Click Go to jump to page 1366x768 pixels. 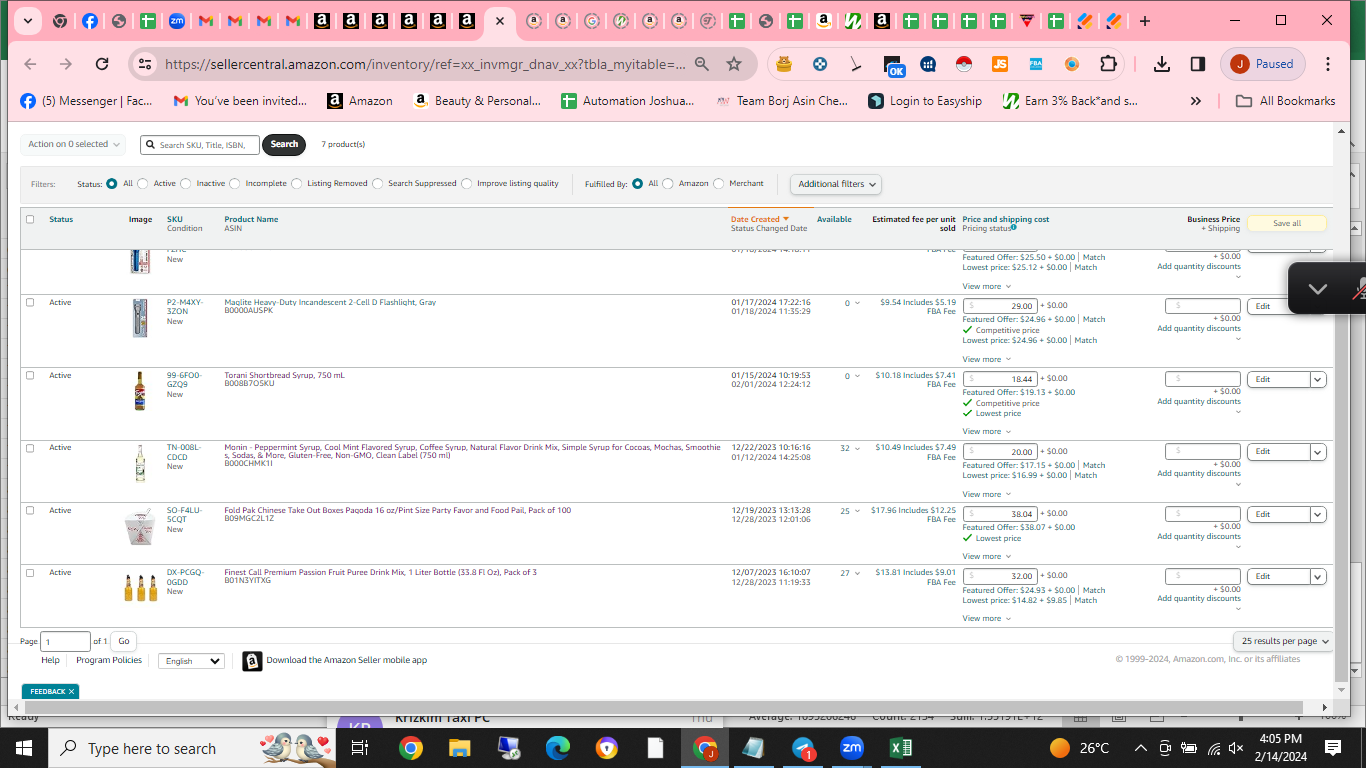coord(124,641)
